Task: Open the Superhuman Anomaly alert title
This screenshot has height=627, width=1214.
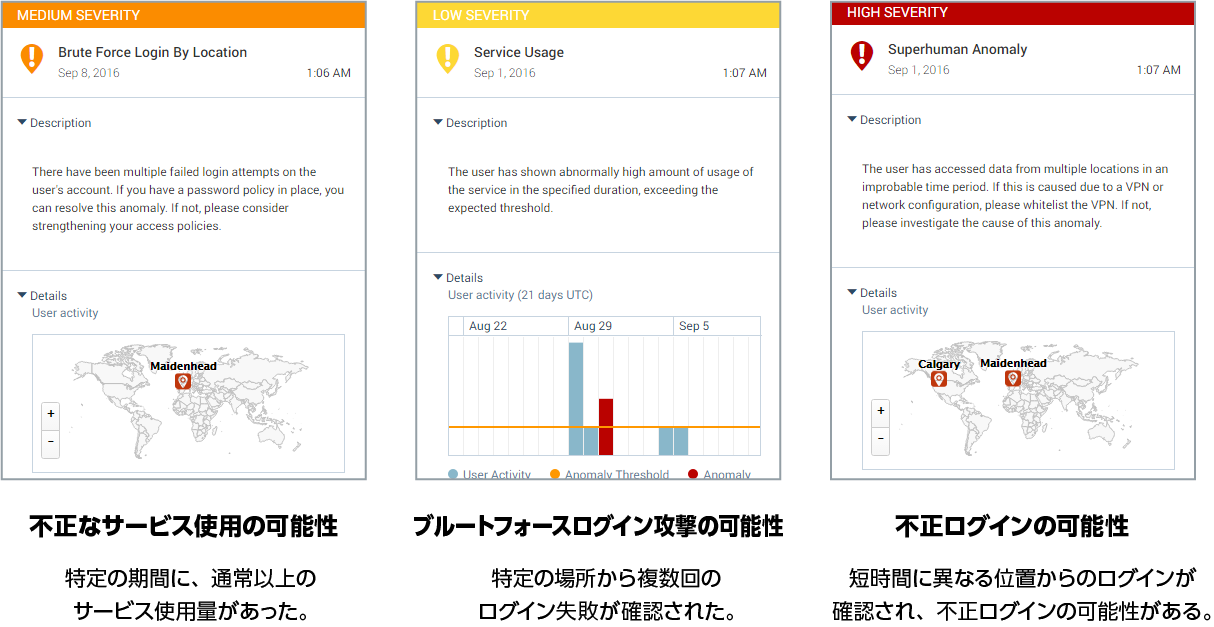Action: tap(957, 49)
